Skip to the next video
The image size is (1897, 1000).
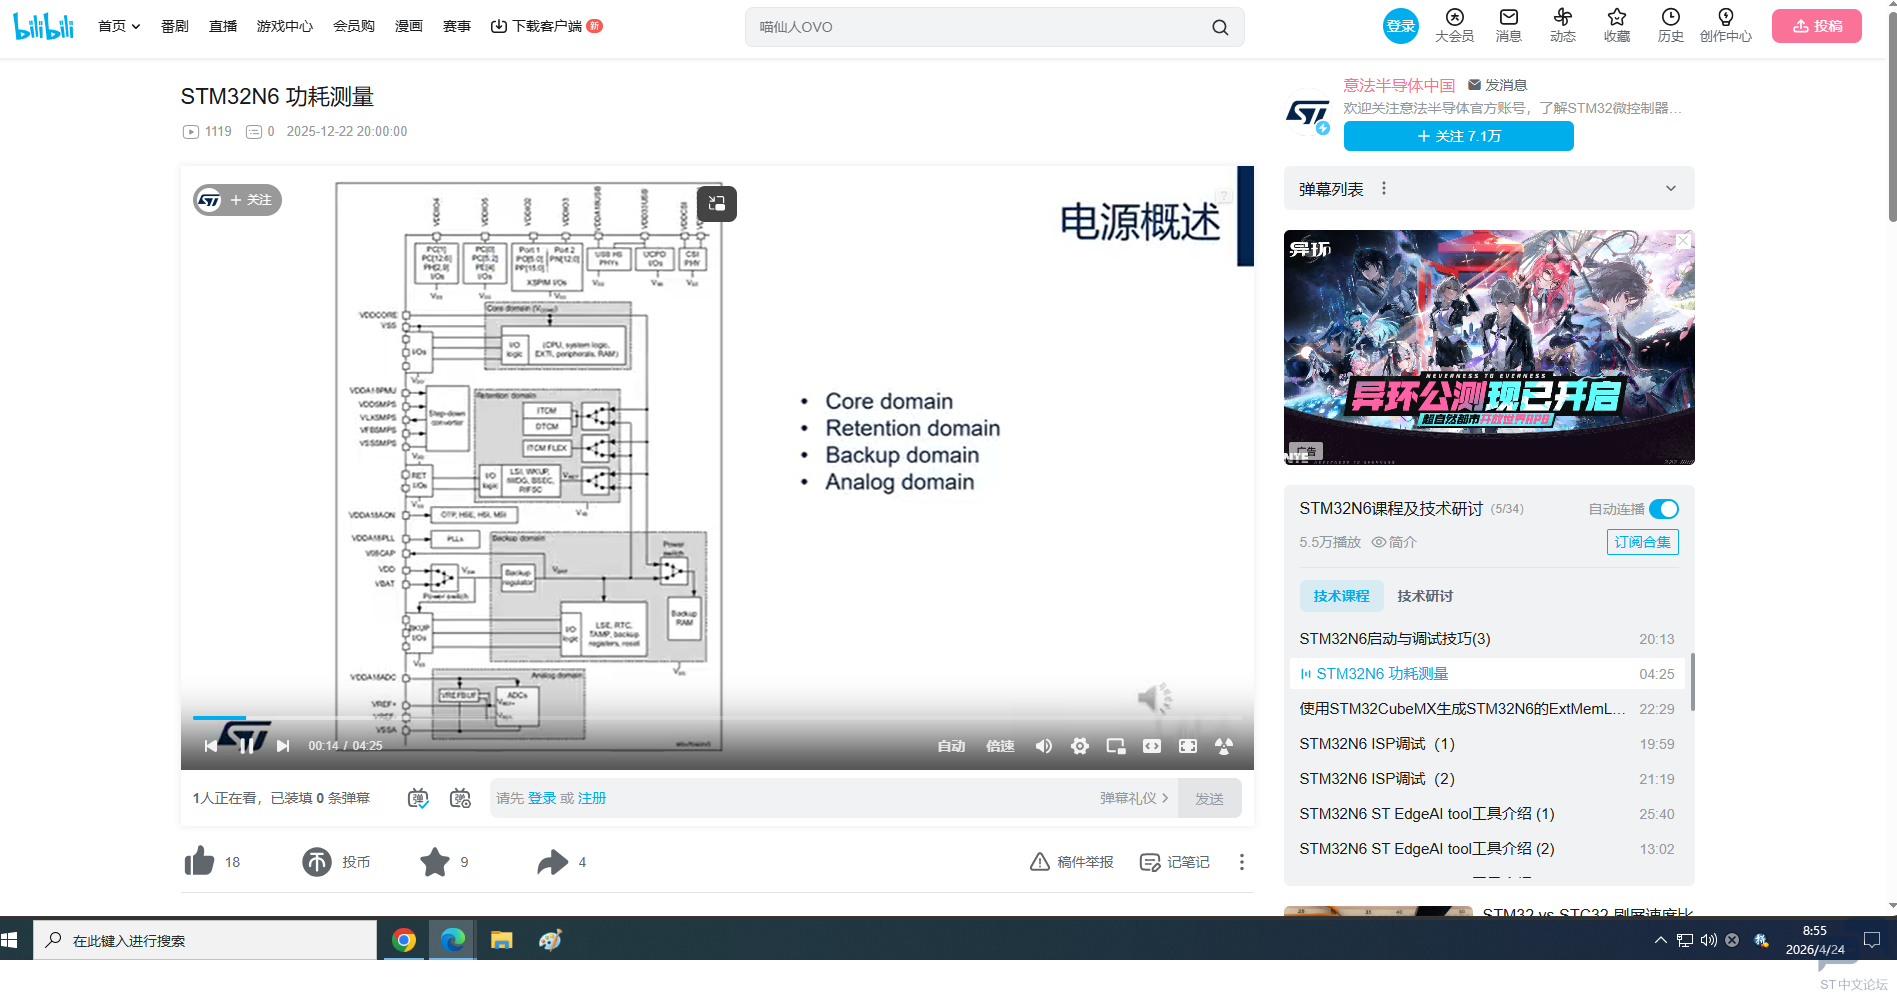coord(283,746)
